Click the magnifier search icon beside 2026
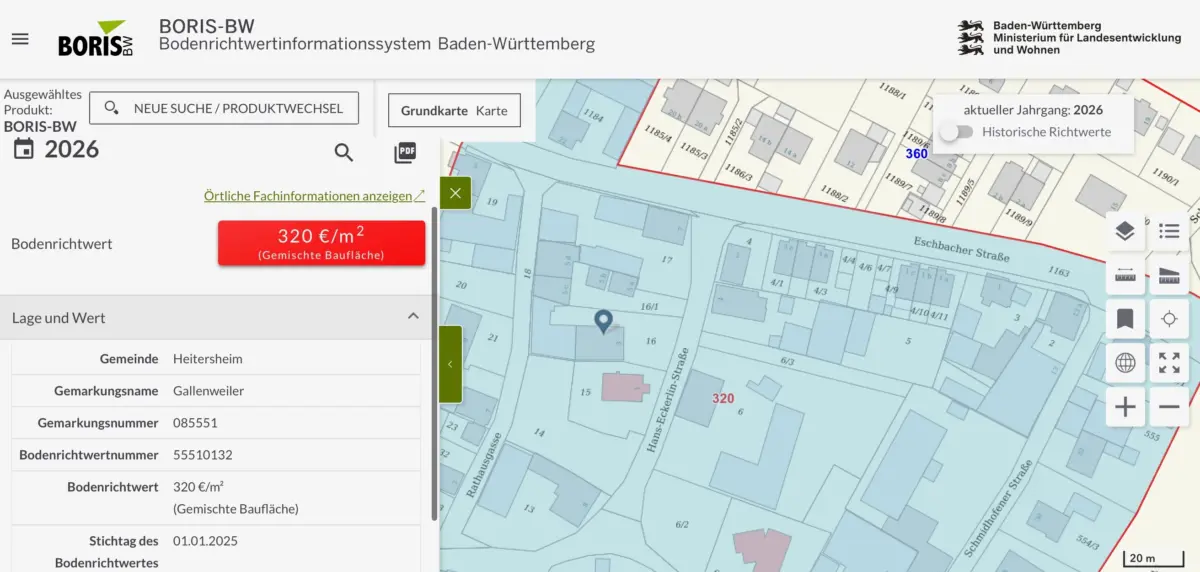The width and height of the screenshot is (1200, 572). (344, 152)
